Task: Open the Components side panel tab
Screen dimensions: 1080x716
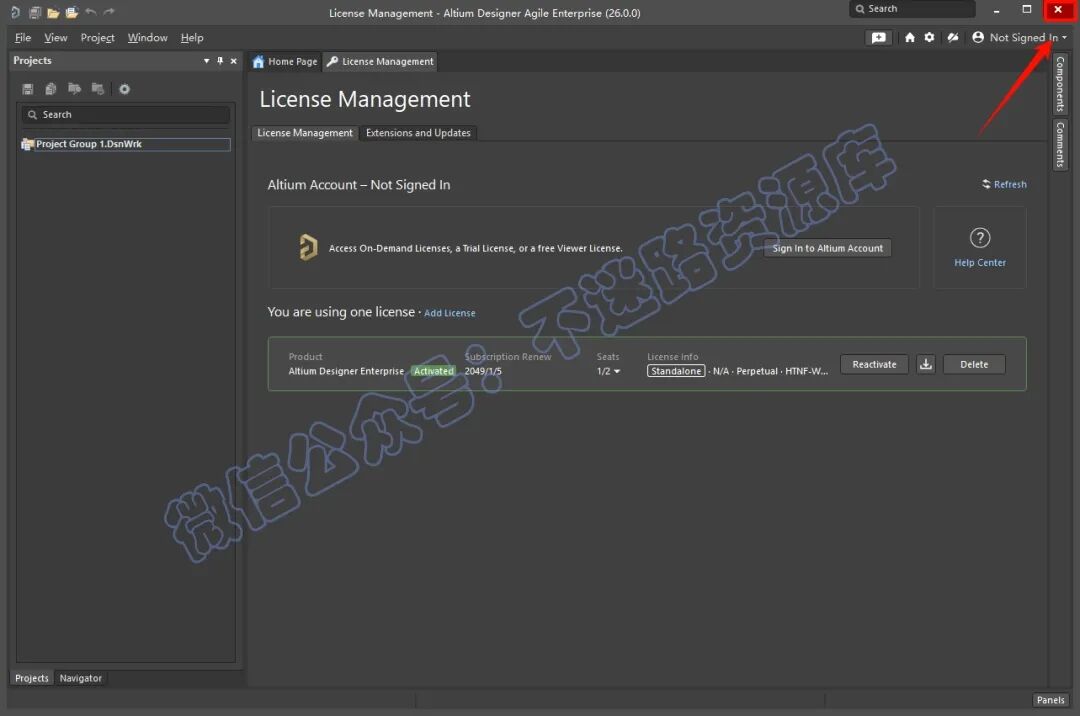Action: [1060, 84]
